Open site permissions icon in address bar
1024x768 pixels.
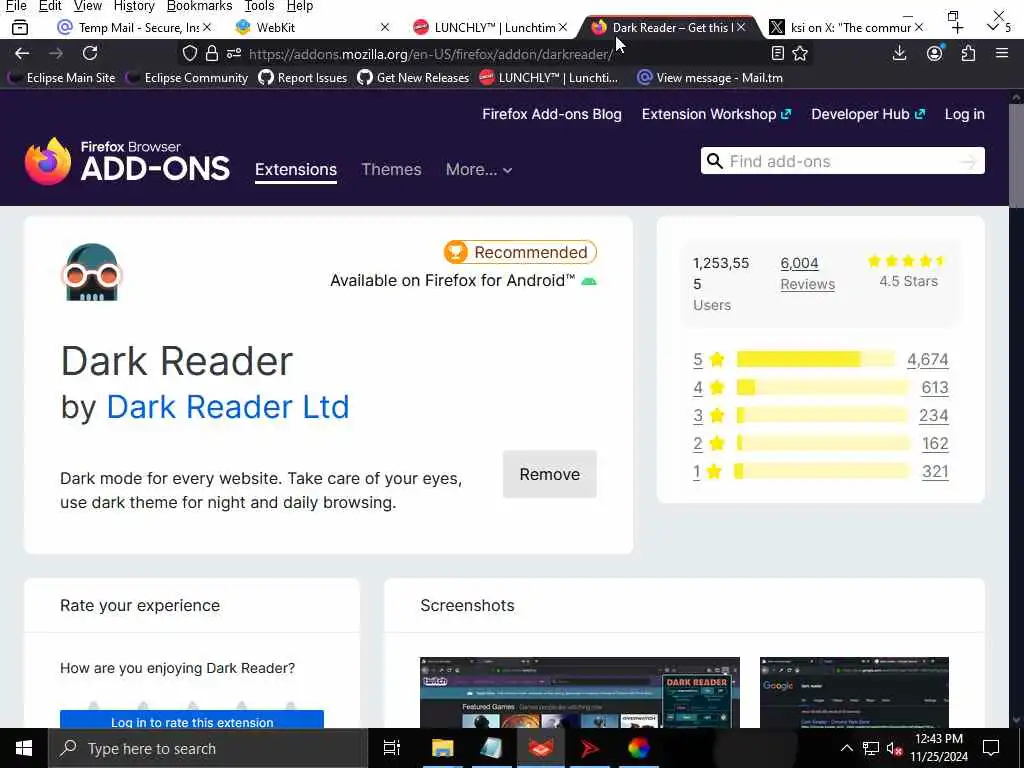coord(234,54)
